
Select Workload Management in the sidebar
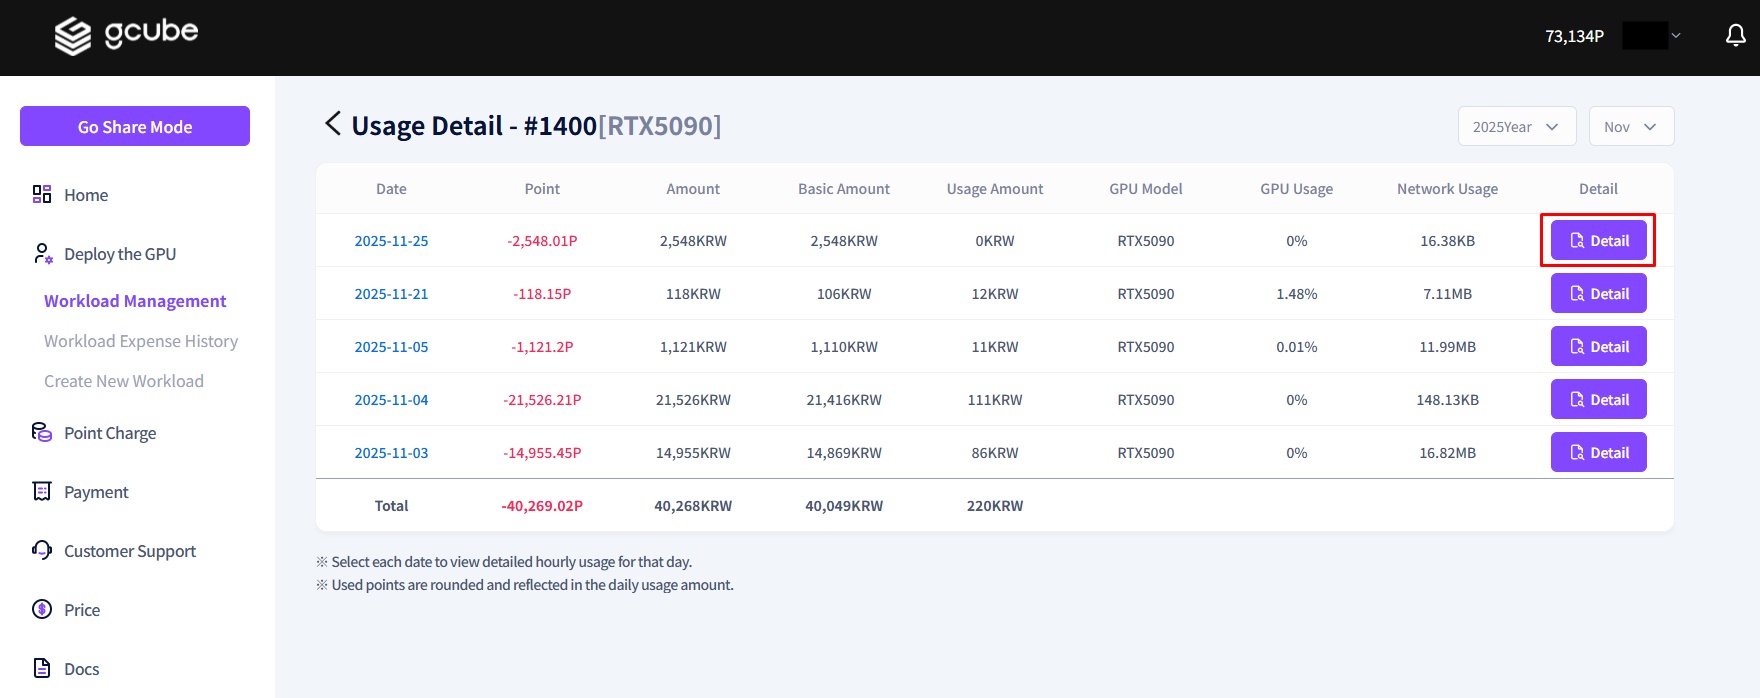135,301
